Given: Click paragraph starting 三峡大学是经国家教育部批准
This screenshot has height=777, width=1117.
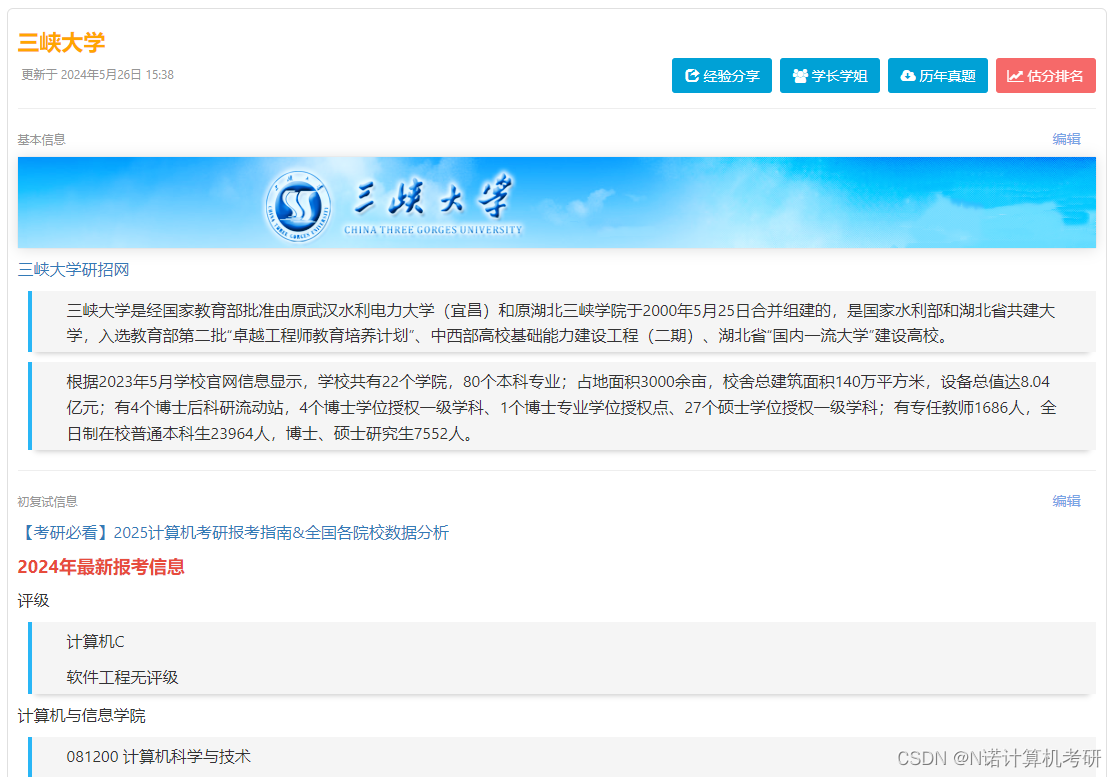Looking at the screenshot, I should pyautogui.click(x=561, y=323).
